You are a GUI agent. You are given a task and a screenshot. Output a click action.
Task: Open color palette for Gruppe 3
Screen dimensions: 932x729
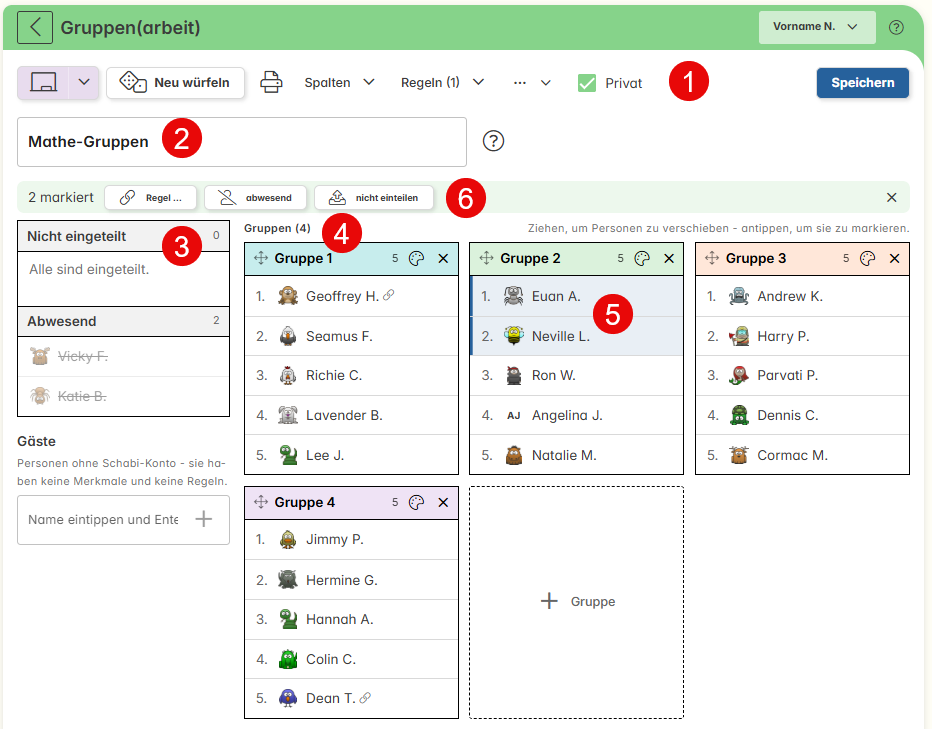point(868,258)
